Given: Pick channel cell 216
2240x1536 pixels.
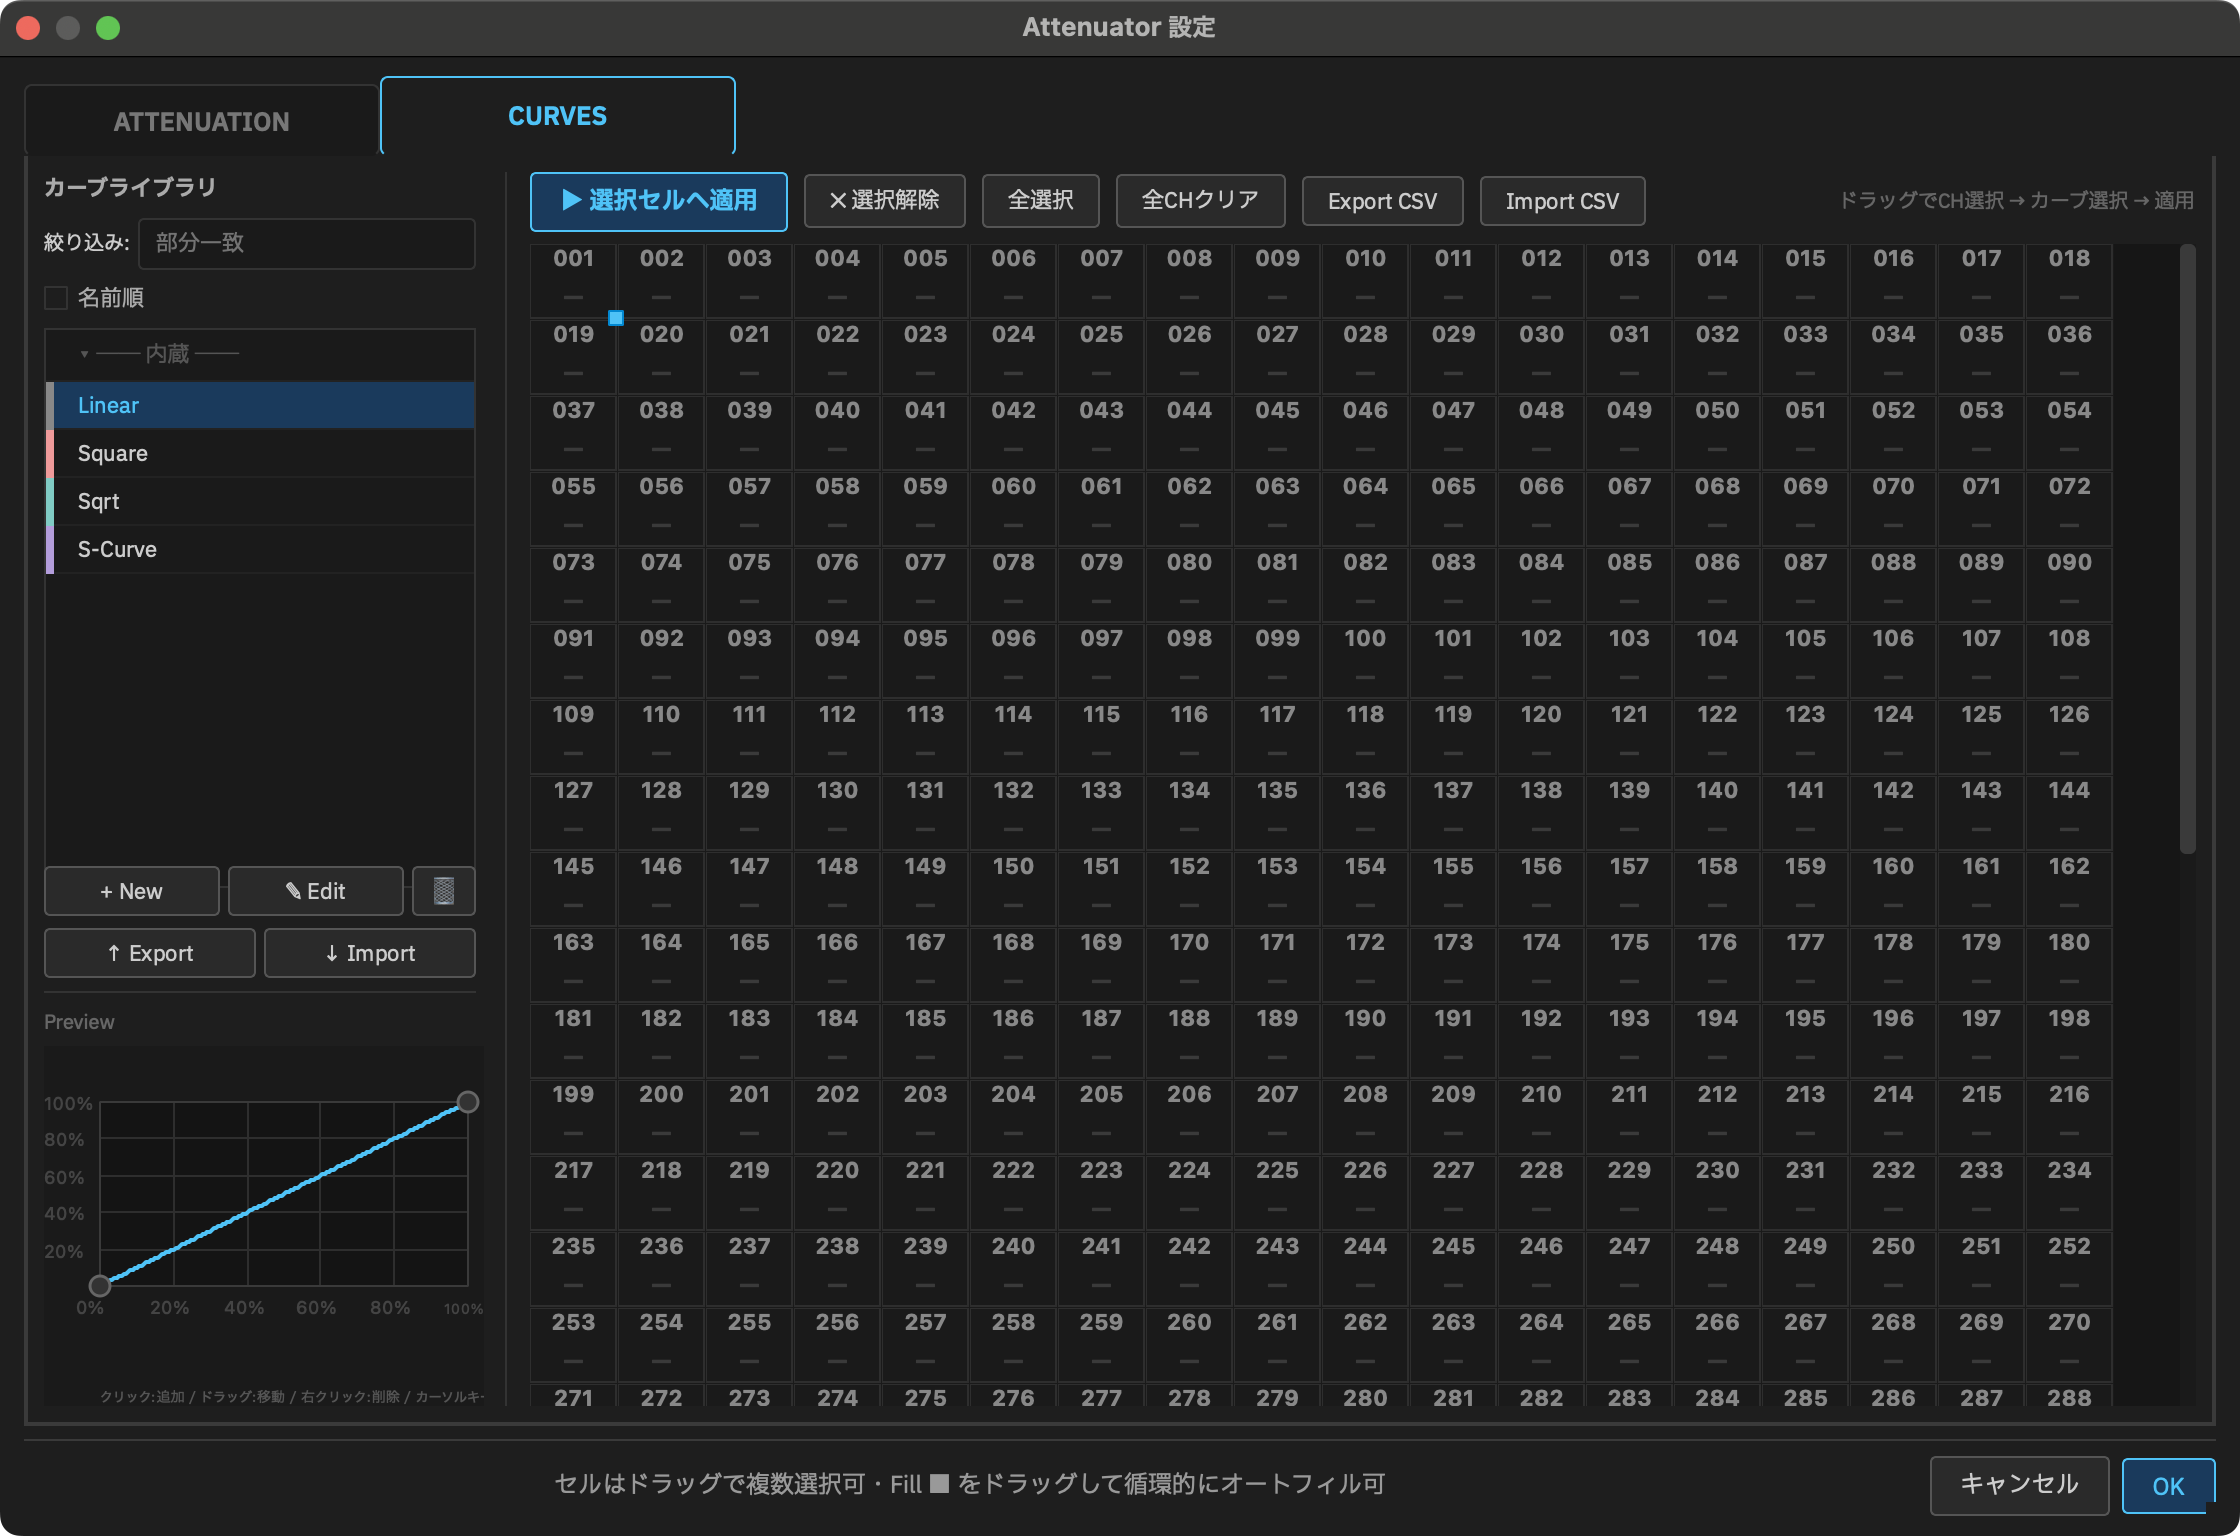Looking at the screenshot, I should [x=2068, y=1116].
